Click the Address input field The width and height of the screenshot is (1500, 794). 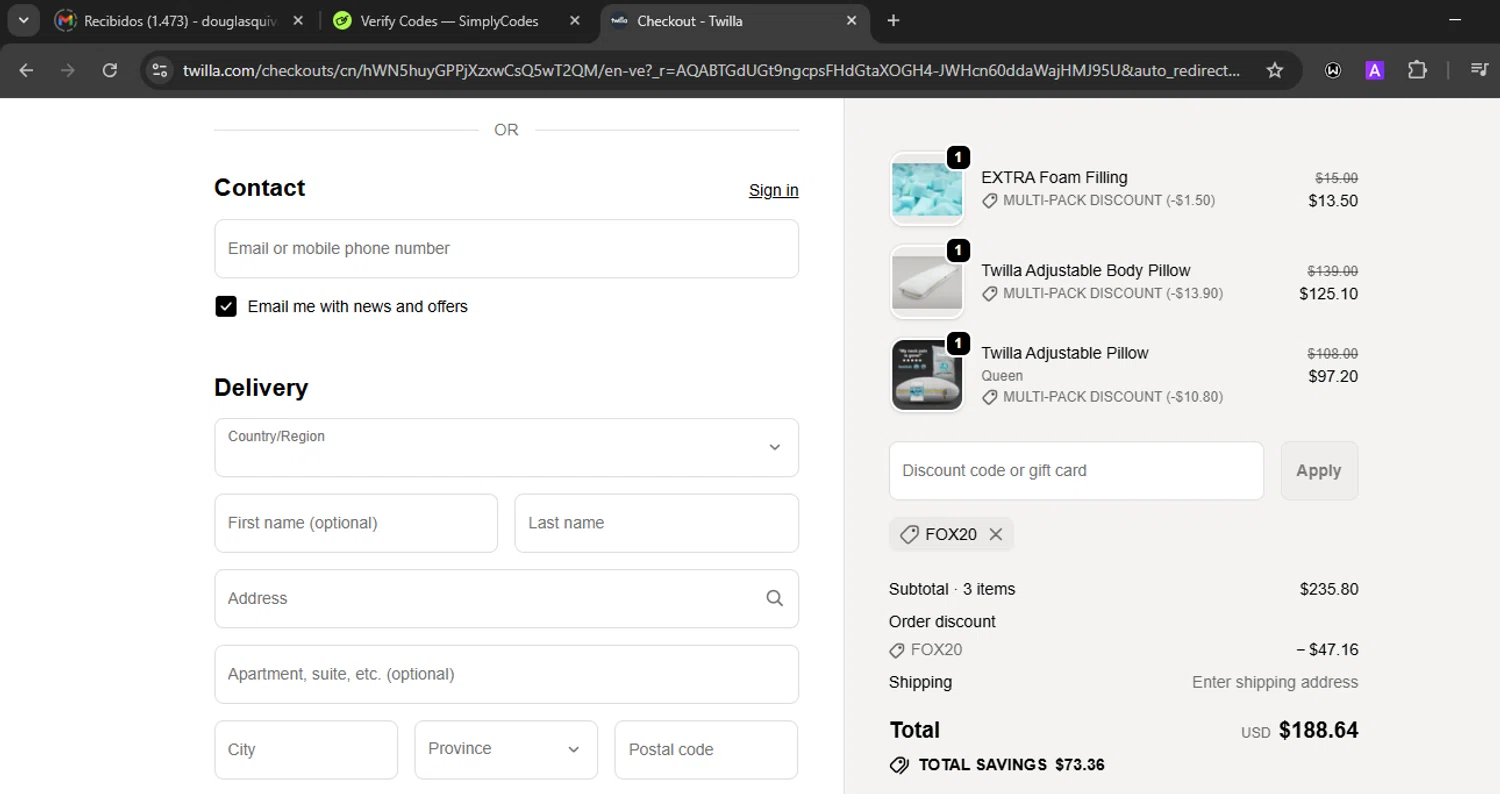[506, 598]
